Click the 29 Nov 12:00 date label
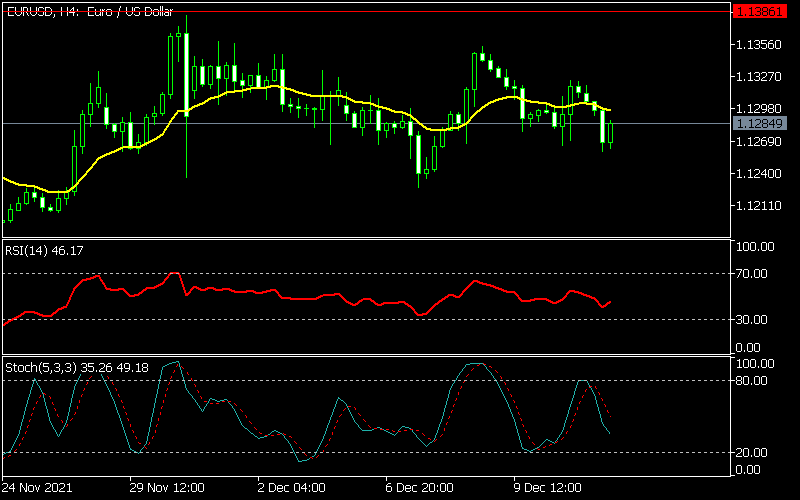This screenshot has height=500, width=800. pyautogui.click(x=167, y=487)
